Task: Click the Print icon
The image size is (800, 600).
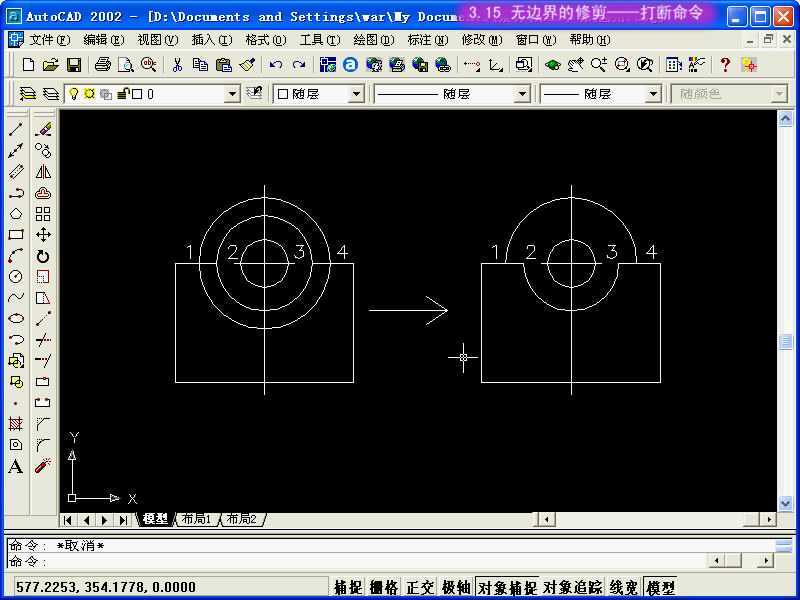Action: tap(103, 65)
